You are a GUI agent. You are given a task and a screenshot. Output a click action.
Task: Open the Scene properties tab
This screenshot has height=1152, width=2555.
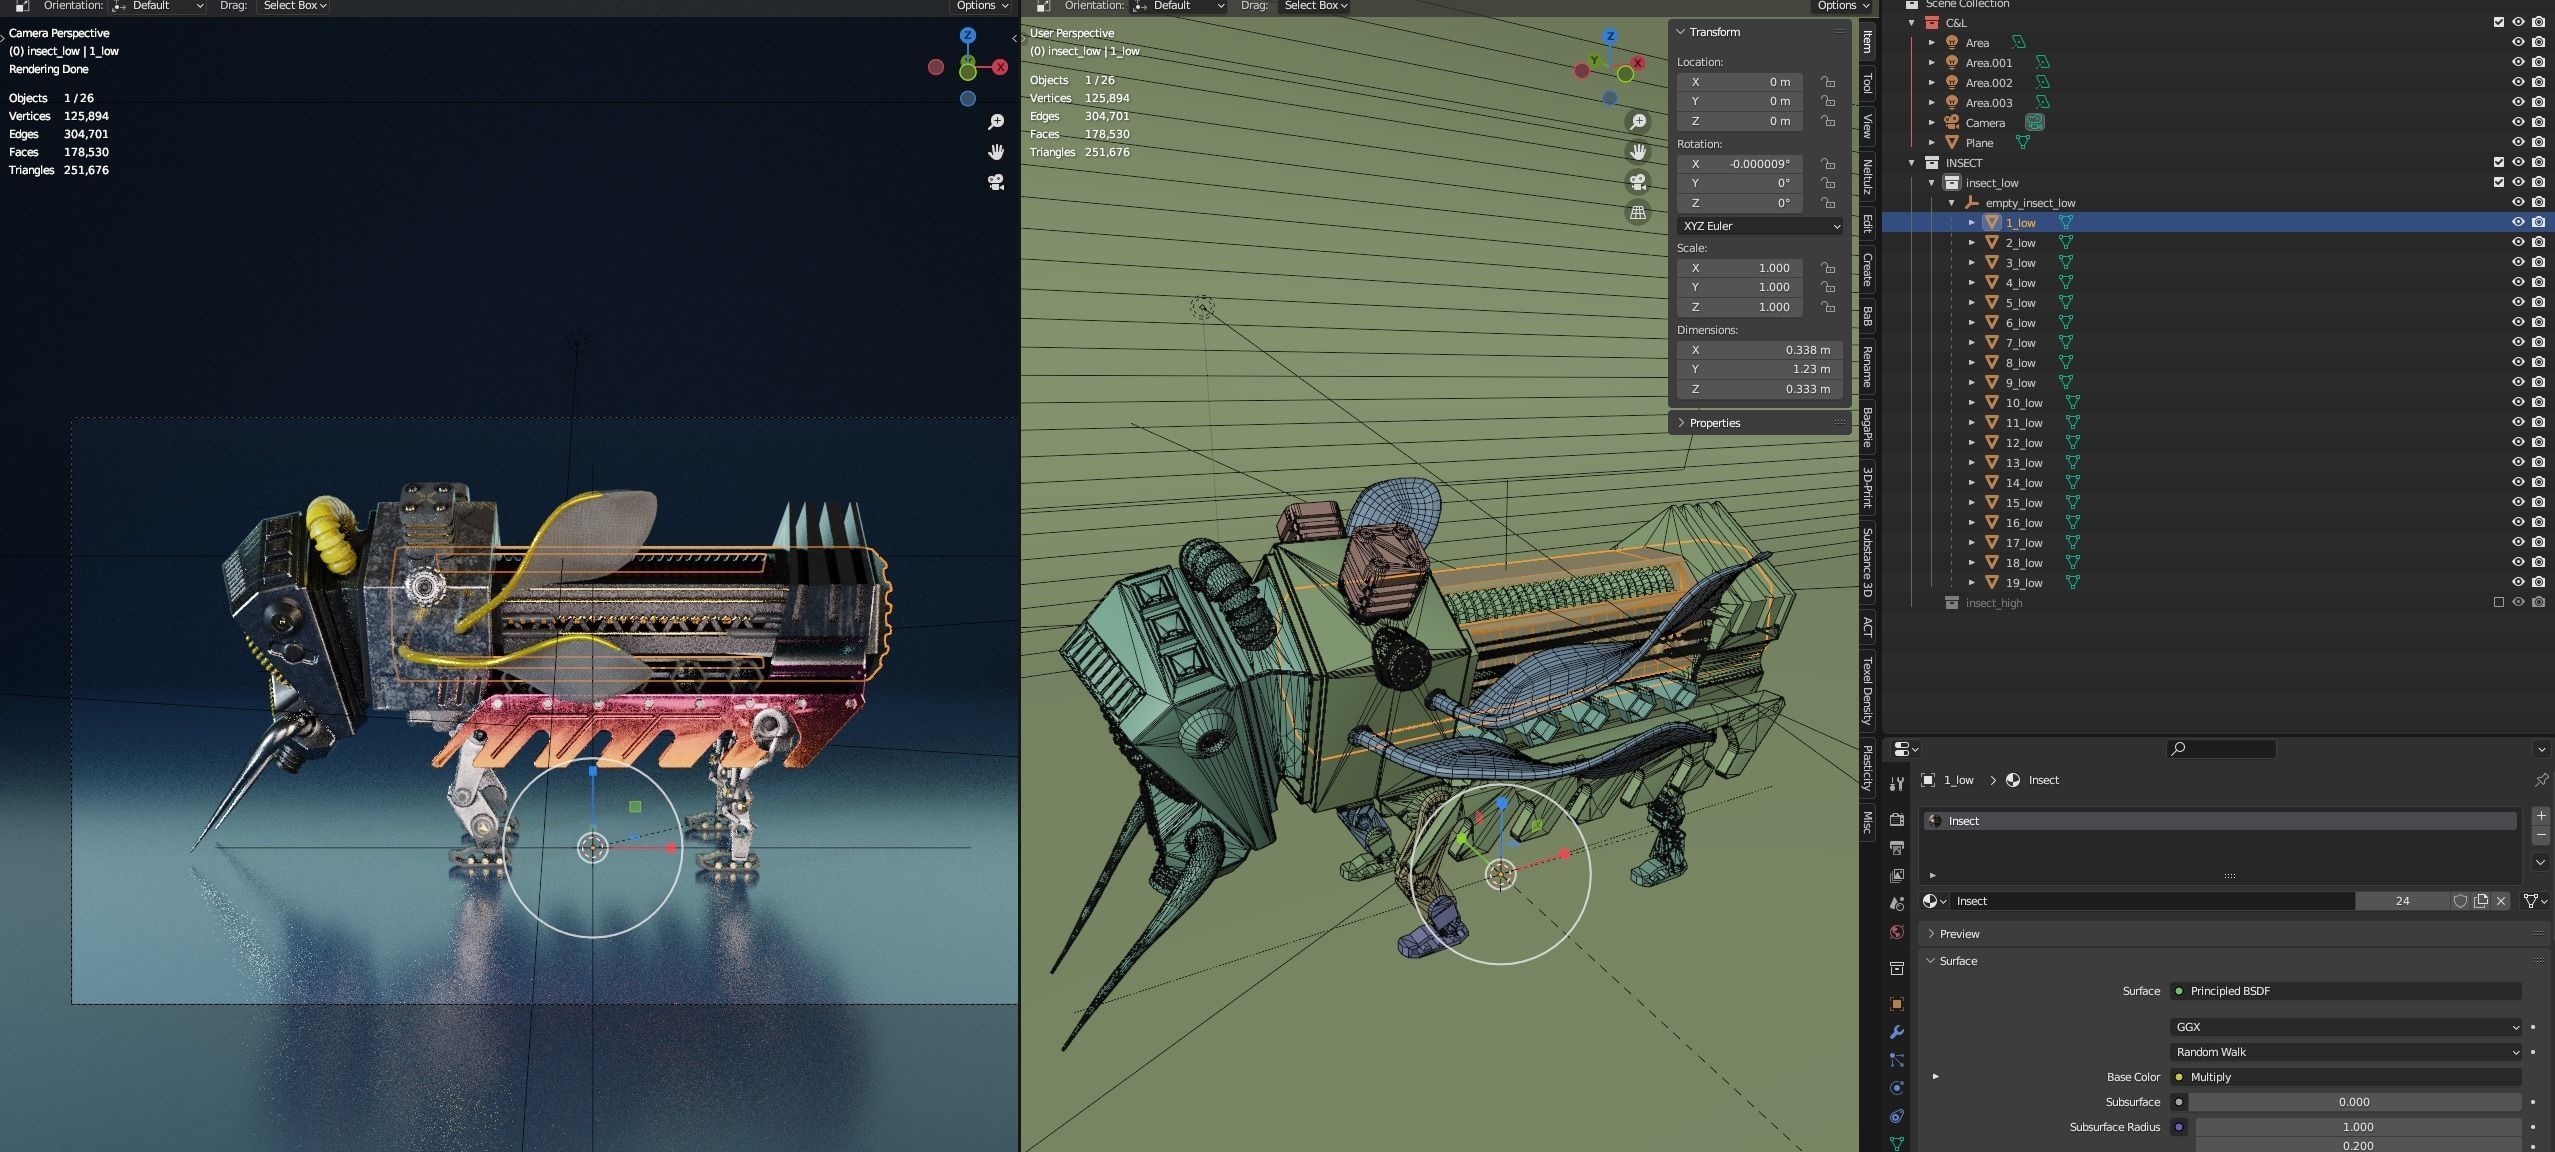pyautogui.click(x=1896, y=904)
